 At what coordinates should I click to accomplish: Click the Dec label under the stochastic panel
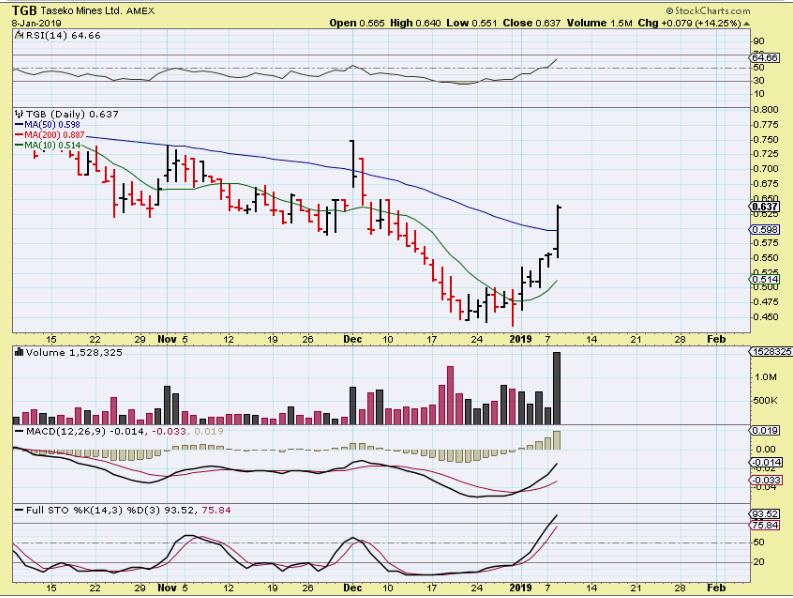353,588
